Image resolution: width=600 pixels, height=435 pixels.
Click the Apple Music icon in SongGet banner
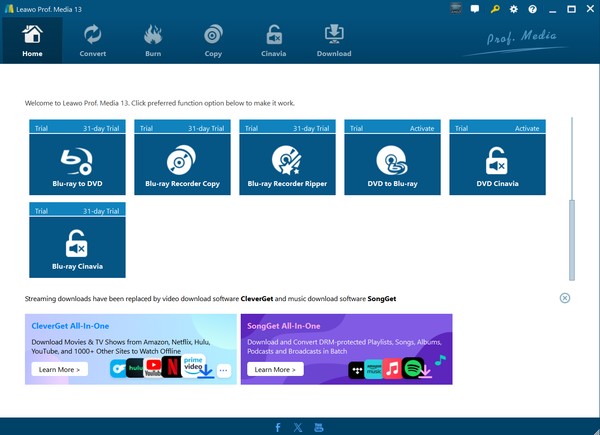point(392,369)
